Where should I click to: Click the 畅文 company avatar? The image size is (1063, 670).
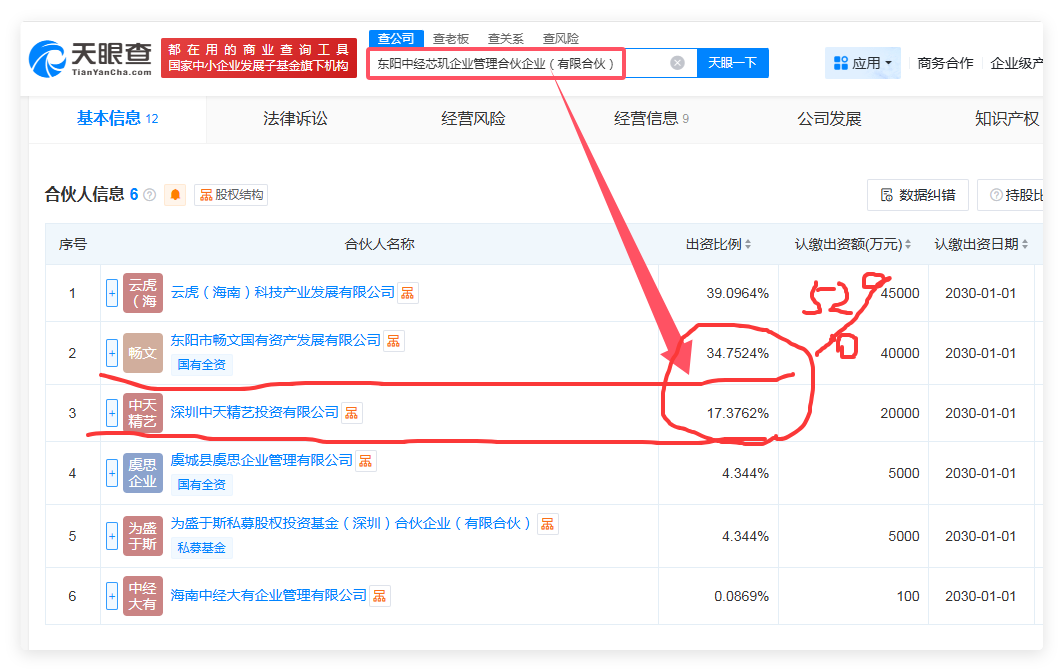pyautogui.click(x=143, y=353)
